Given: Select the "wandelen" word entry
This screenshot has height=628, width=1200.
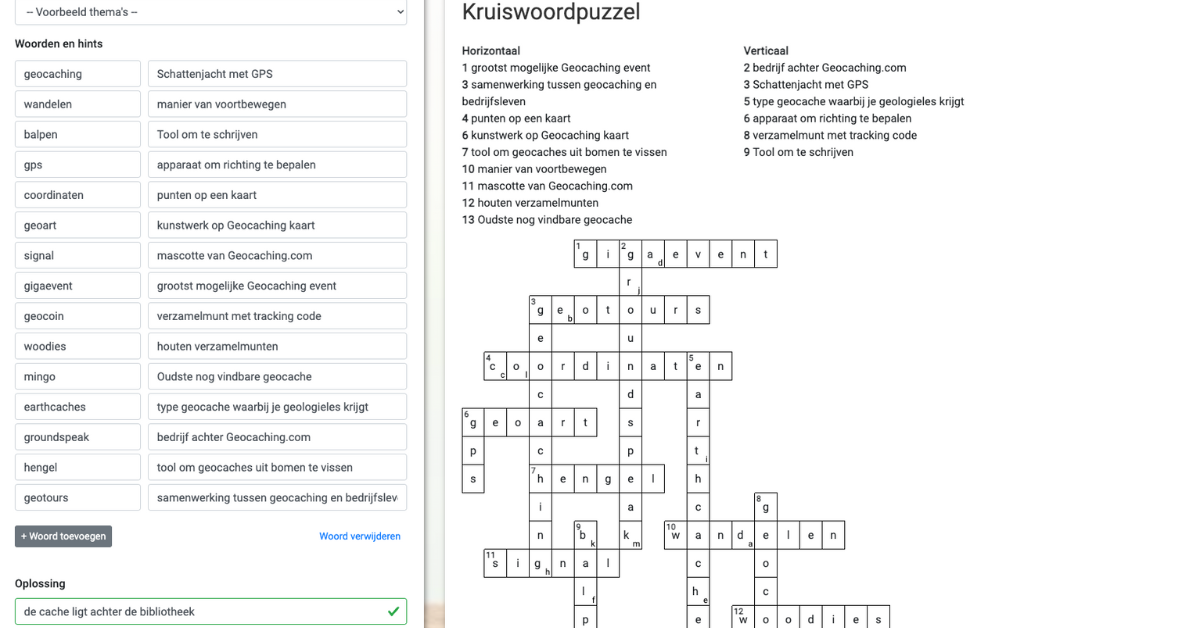Looking at the screenshot, I should (x=77, y=103).
